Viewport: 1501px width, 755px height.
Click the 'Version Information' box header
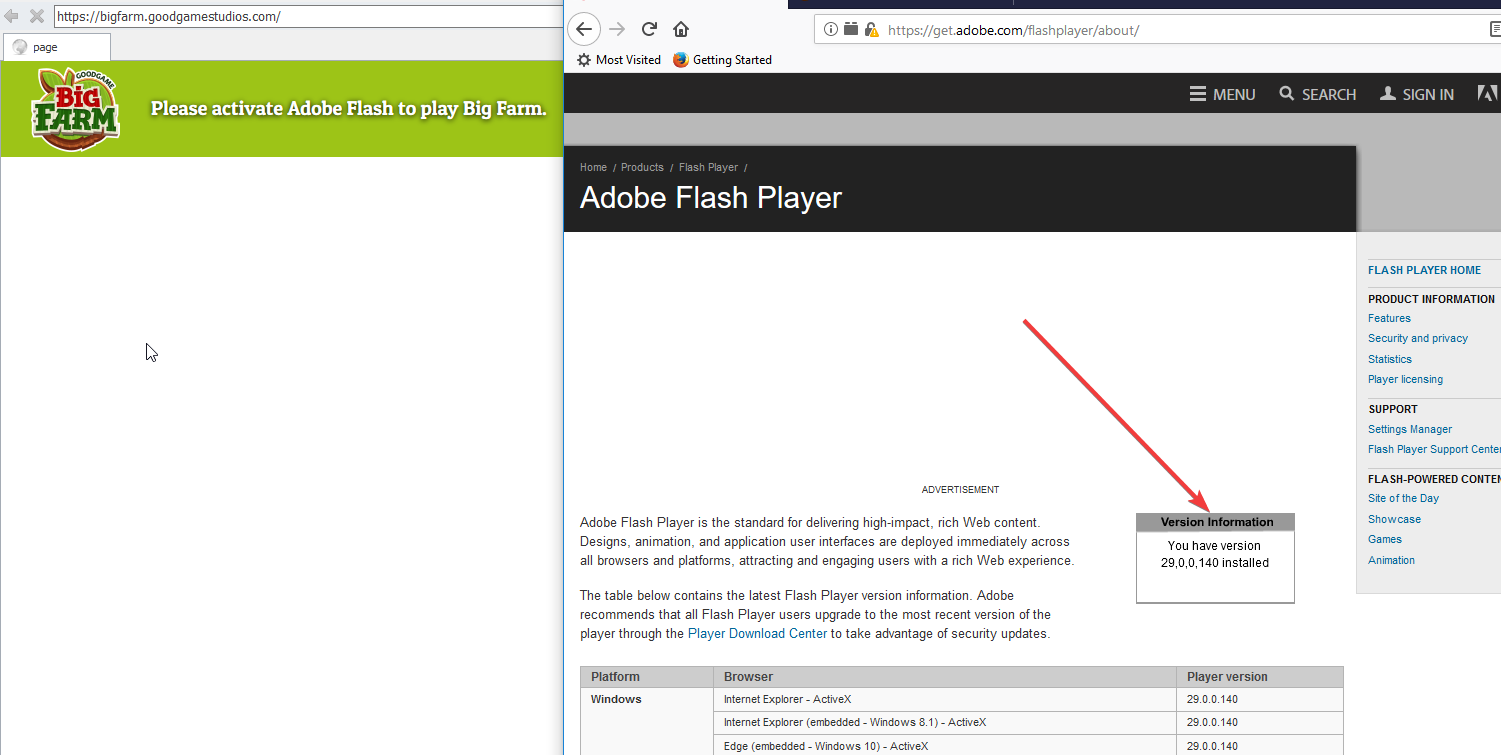[1216, 522]
